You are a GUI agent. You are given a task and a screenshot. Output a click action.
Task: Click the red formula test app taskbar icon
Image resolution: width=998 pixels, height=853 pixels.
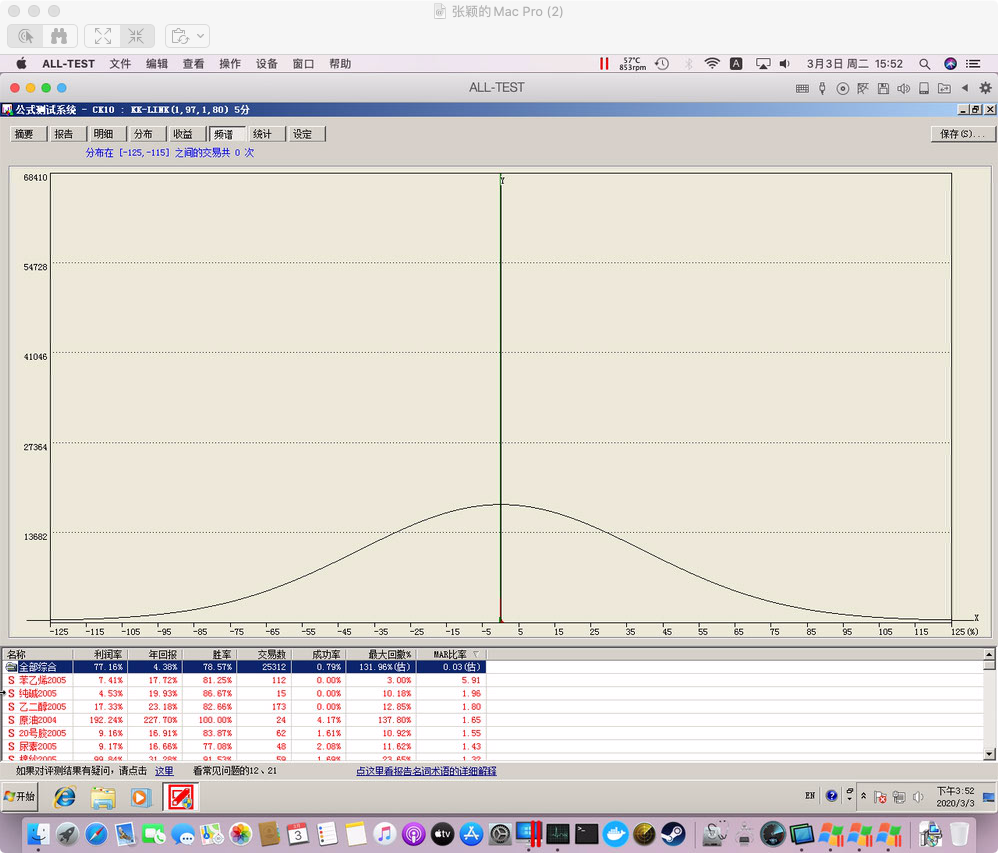click(181, 797)
